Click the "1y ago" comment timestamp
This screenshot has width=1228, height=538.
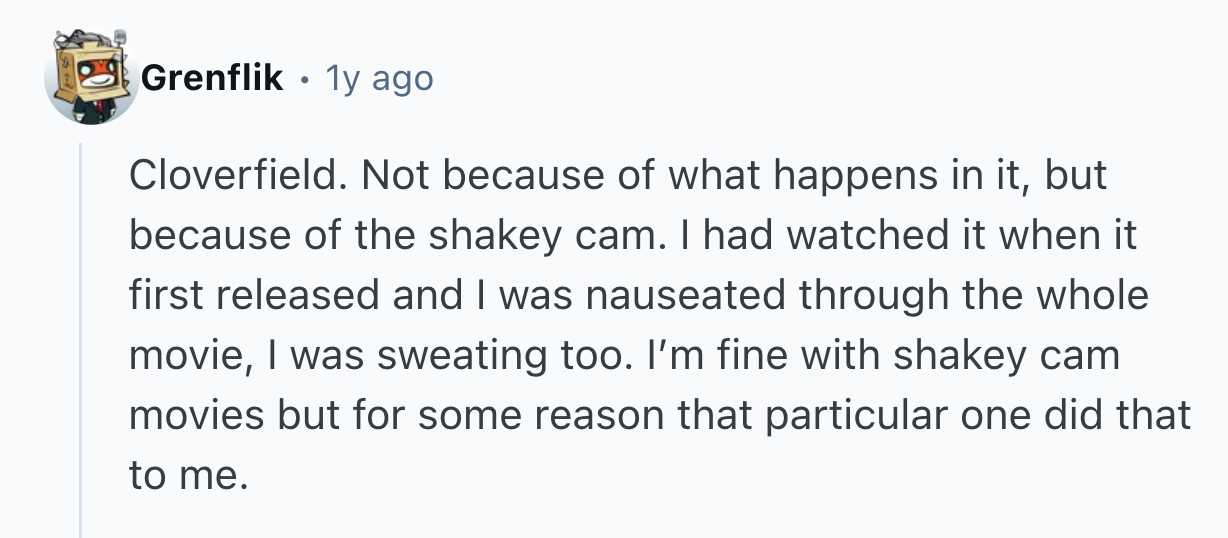pyautogui.click(x=380, y=78)
